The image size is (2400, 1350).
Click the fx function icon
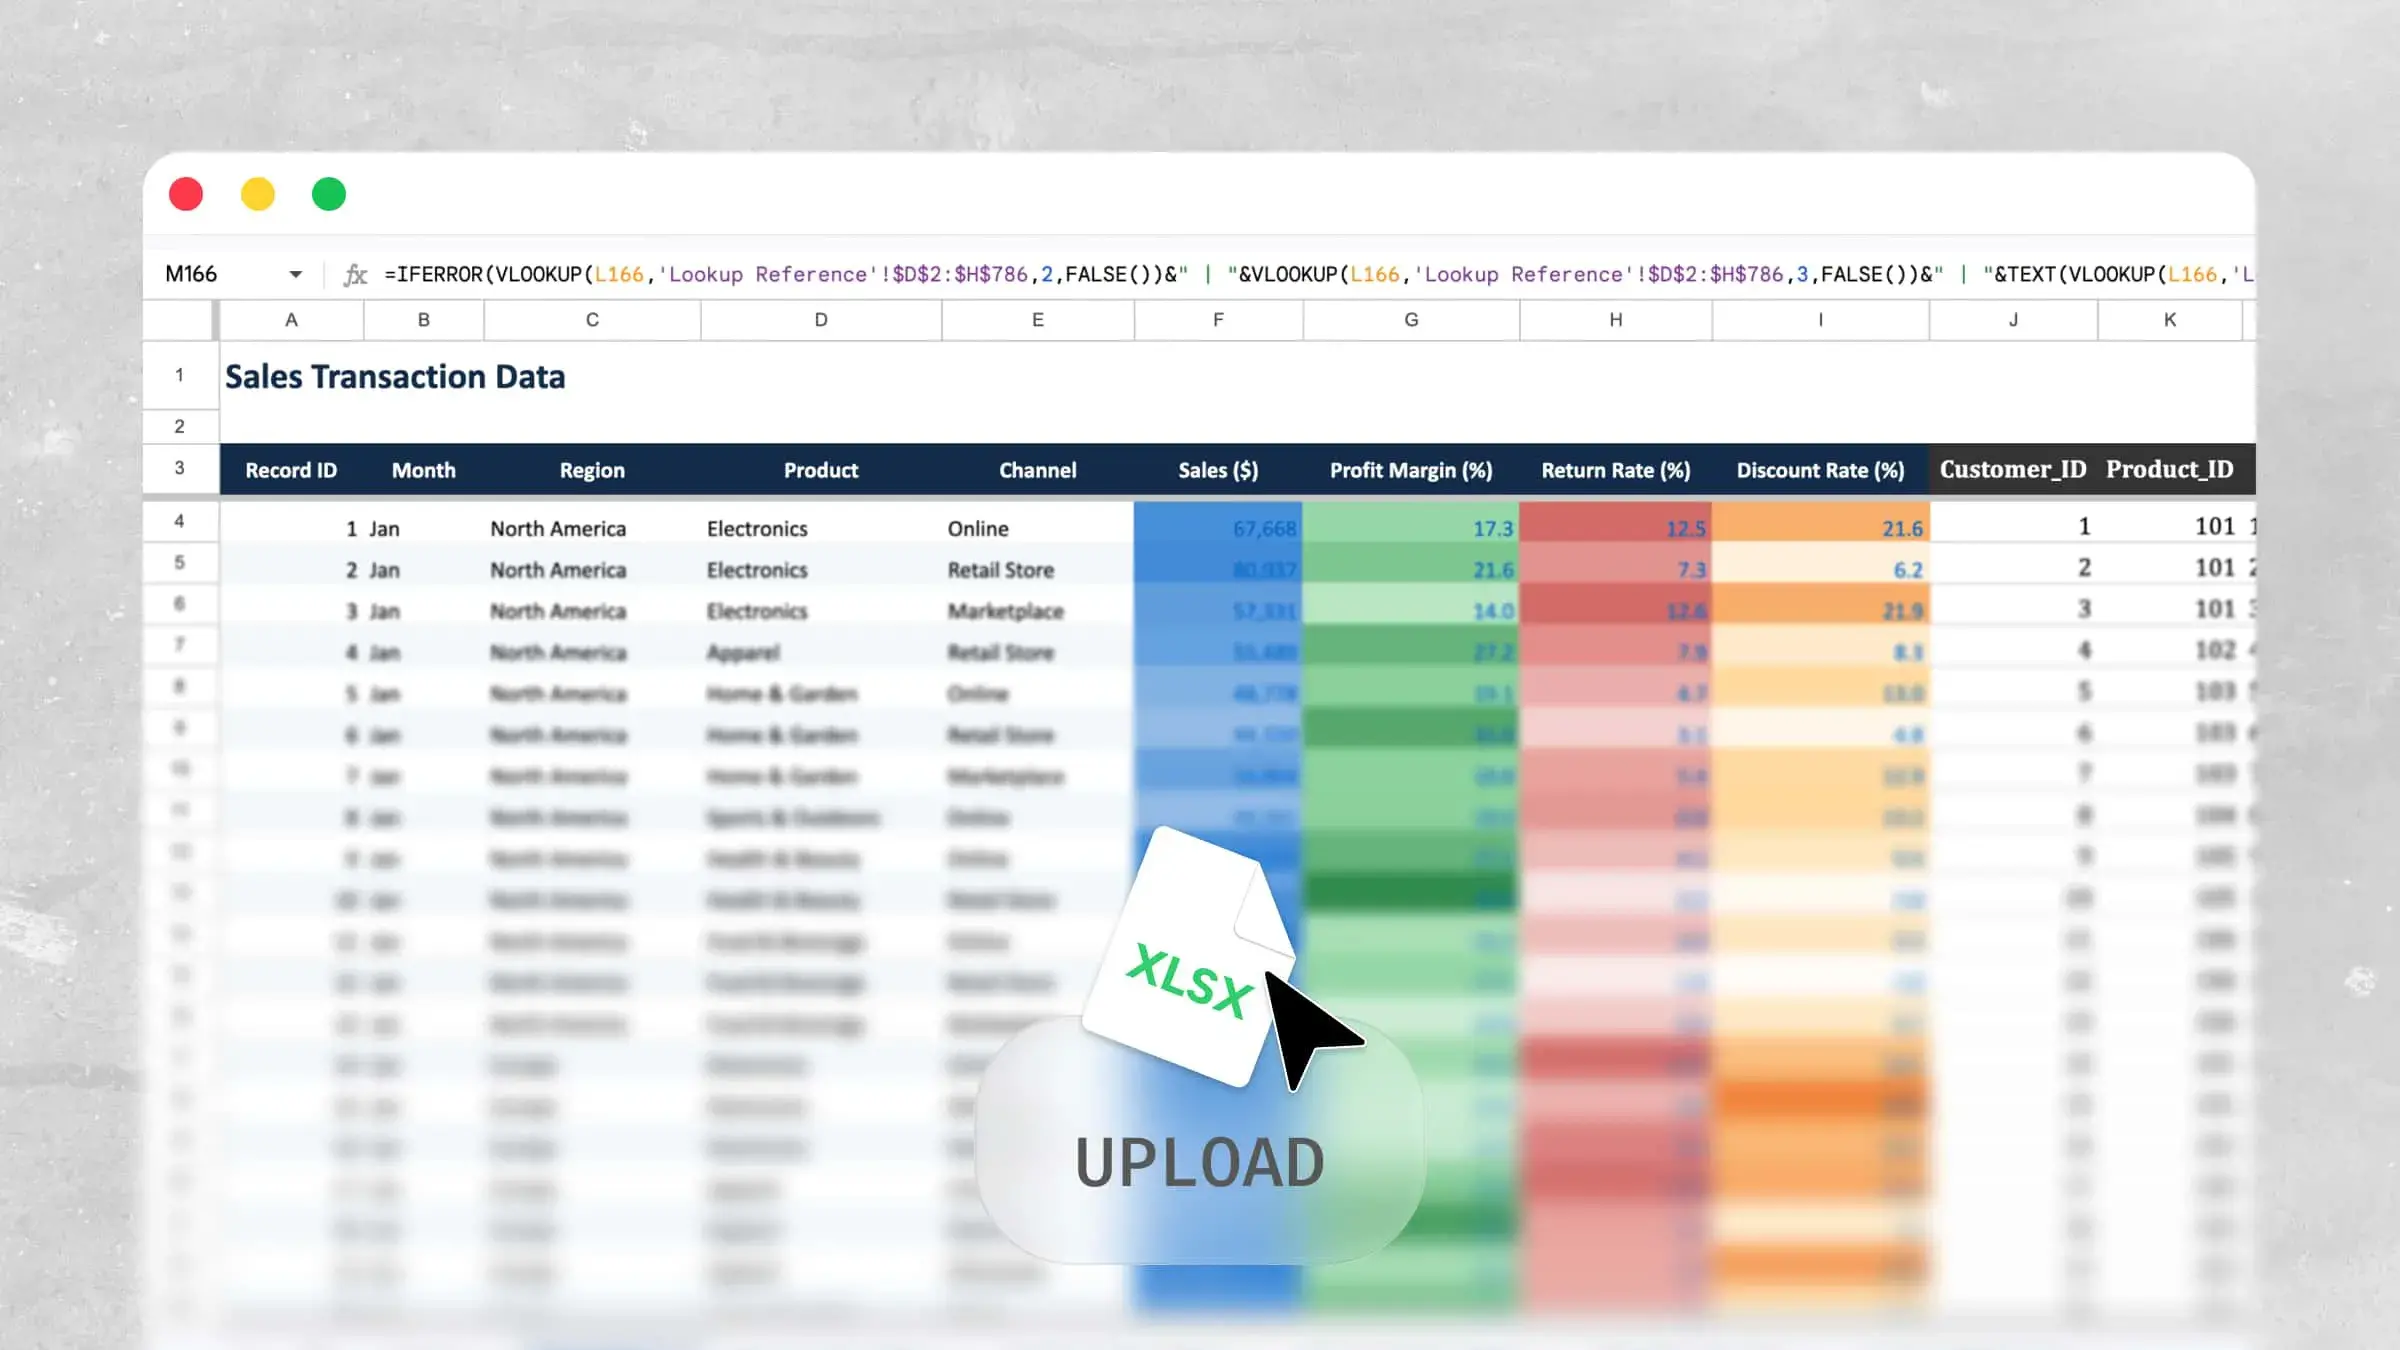pos(355,275)
